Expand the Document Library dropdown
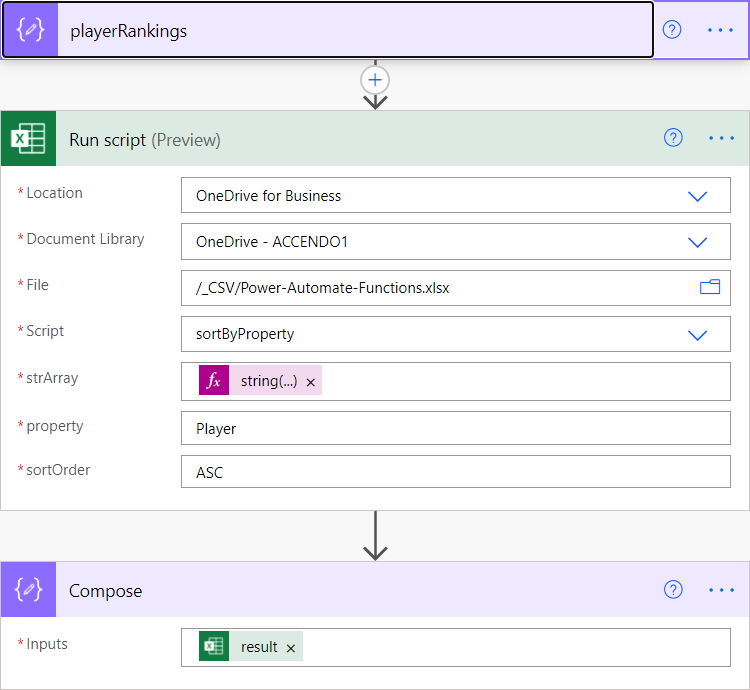This screenshot has height=690, width=750. tap(697, 242)
